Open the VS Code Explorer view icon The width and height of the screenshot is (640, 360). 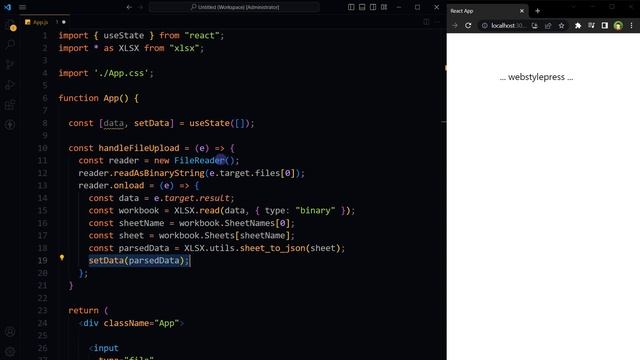click(11, 26)
